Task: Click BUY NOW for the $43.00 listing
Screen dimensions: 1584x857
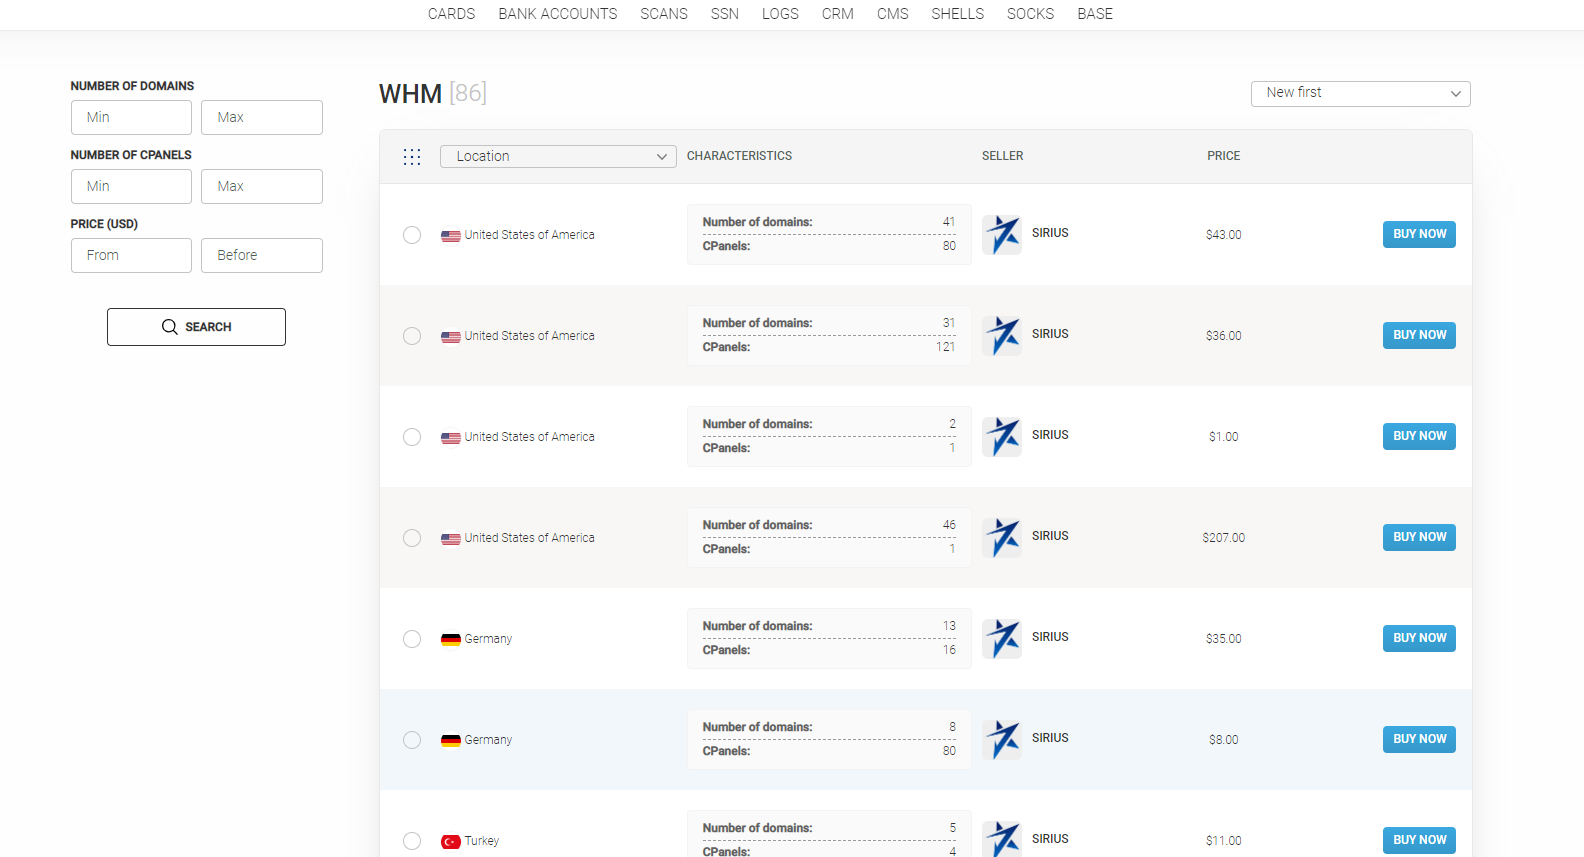Action: (1419, 234)
